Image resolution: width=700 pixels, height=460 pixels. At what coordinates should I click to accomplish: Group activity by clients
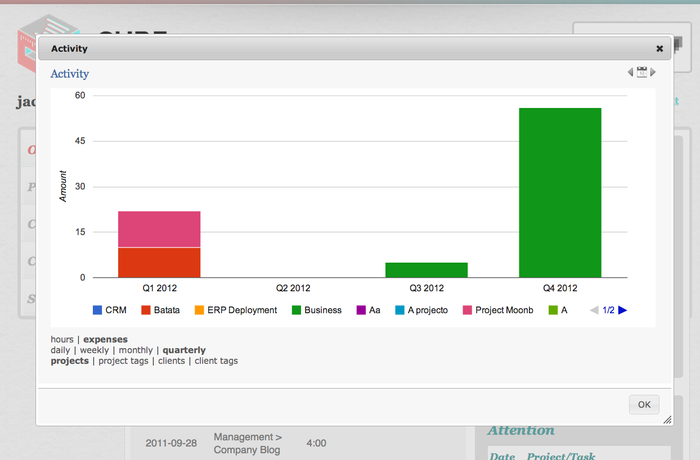coord(171,360)
